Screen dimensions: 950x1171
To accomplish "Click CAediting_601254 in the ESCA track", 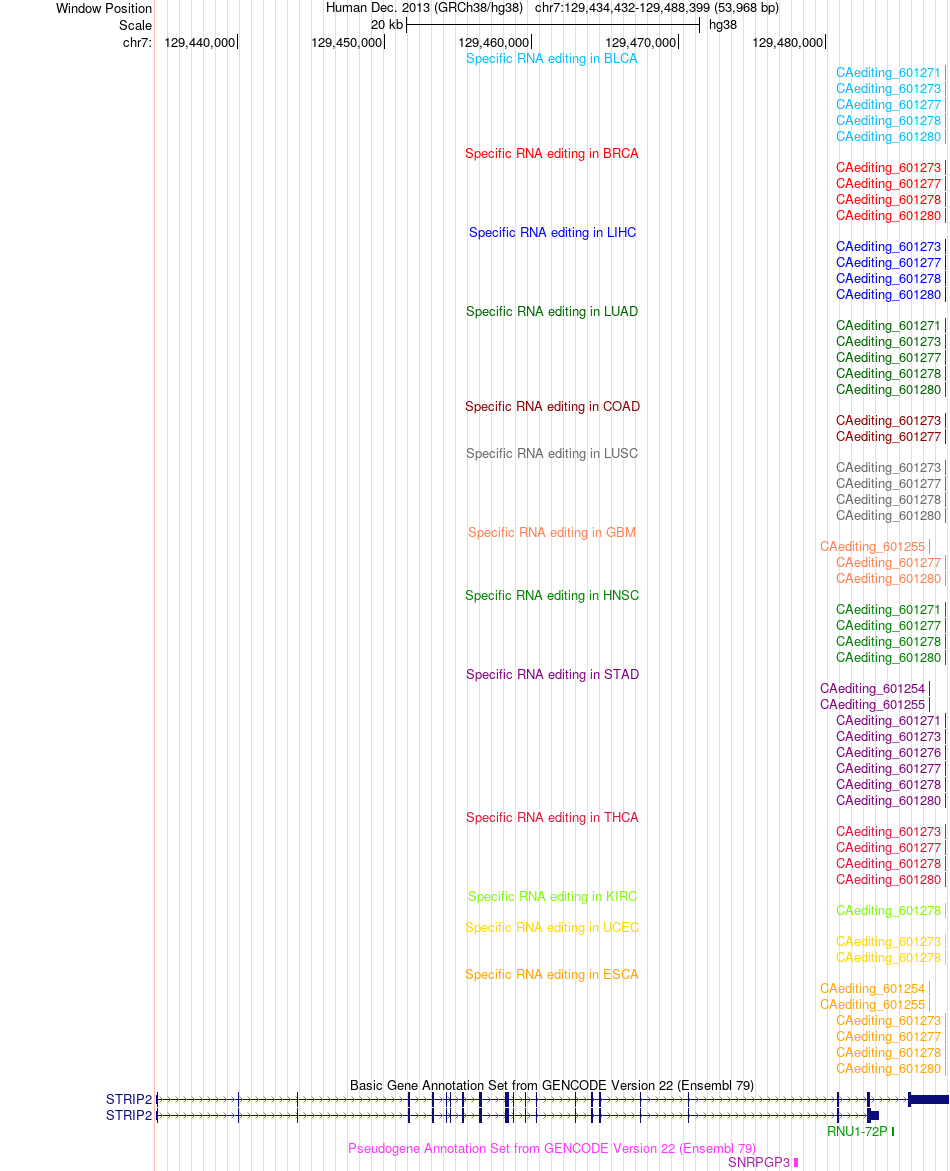I will (x=872, y=990).
